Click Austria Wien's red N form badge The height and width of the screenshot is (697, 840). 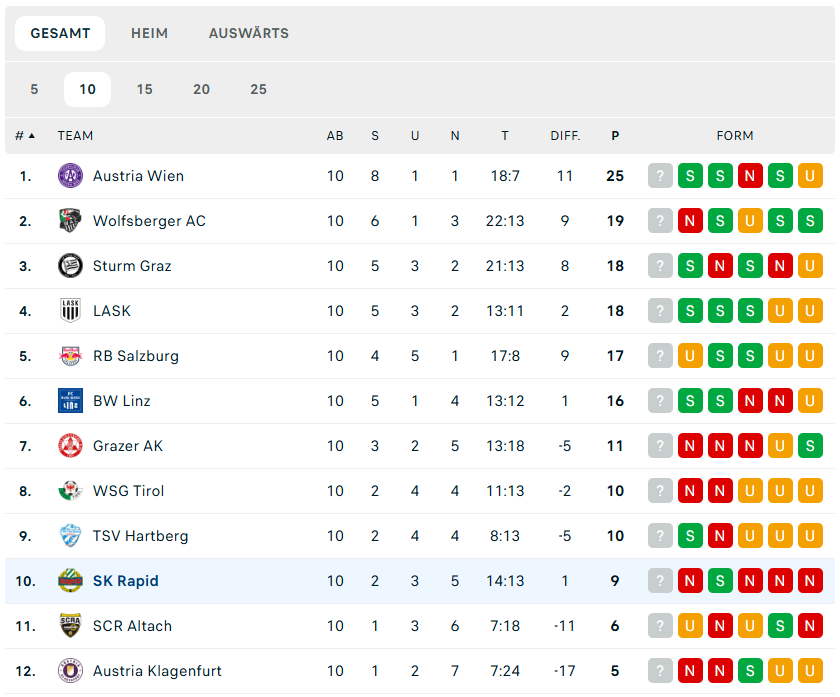(750, 176)
